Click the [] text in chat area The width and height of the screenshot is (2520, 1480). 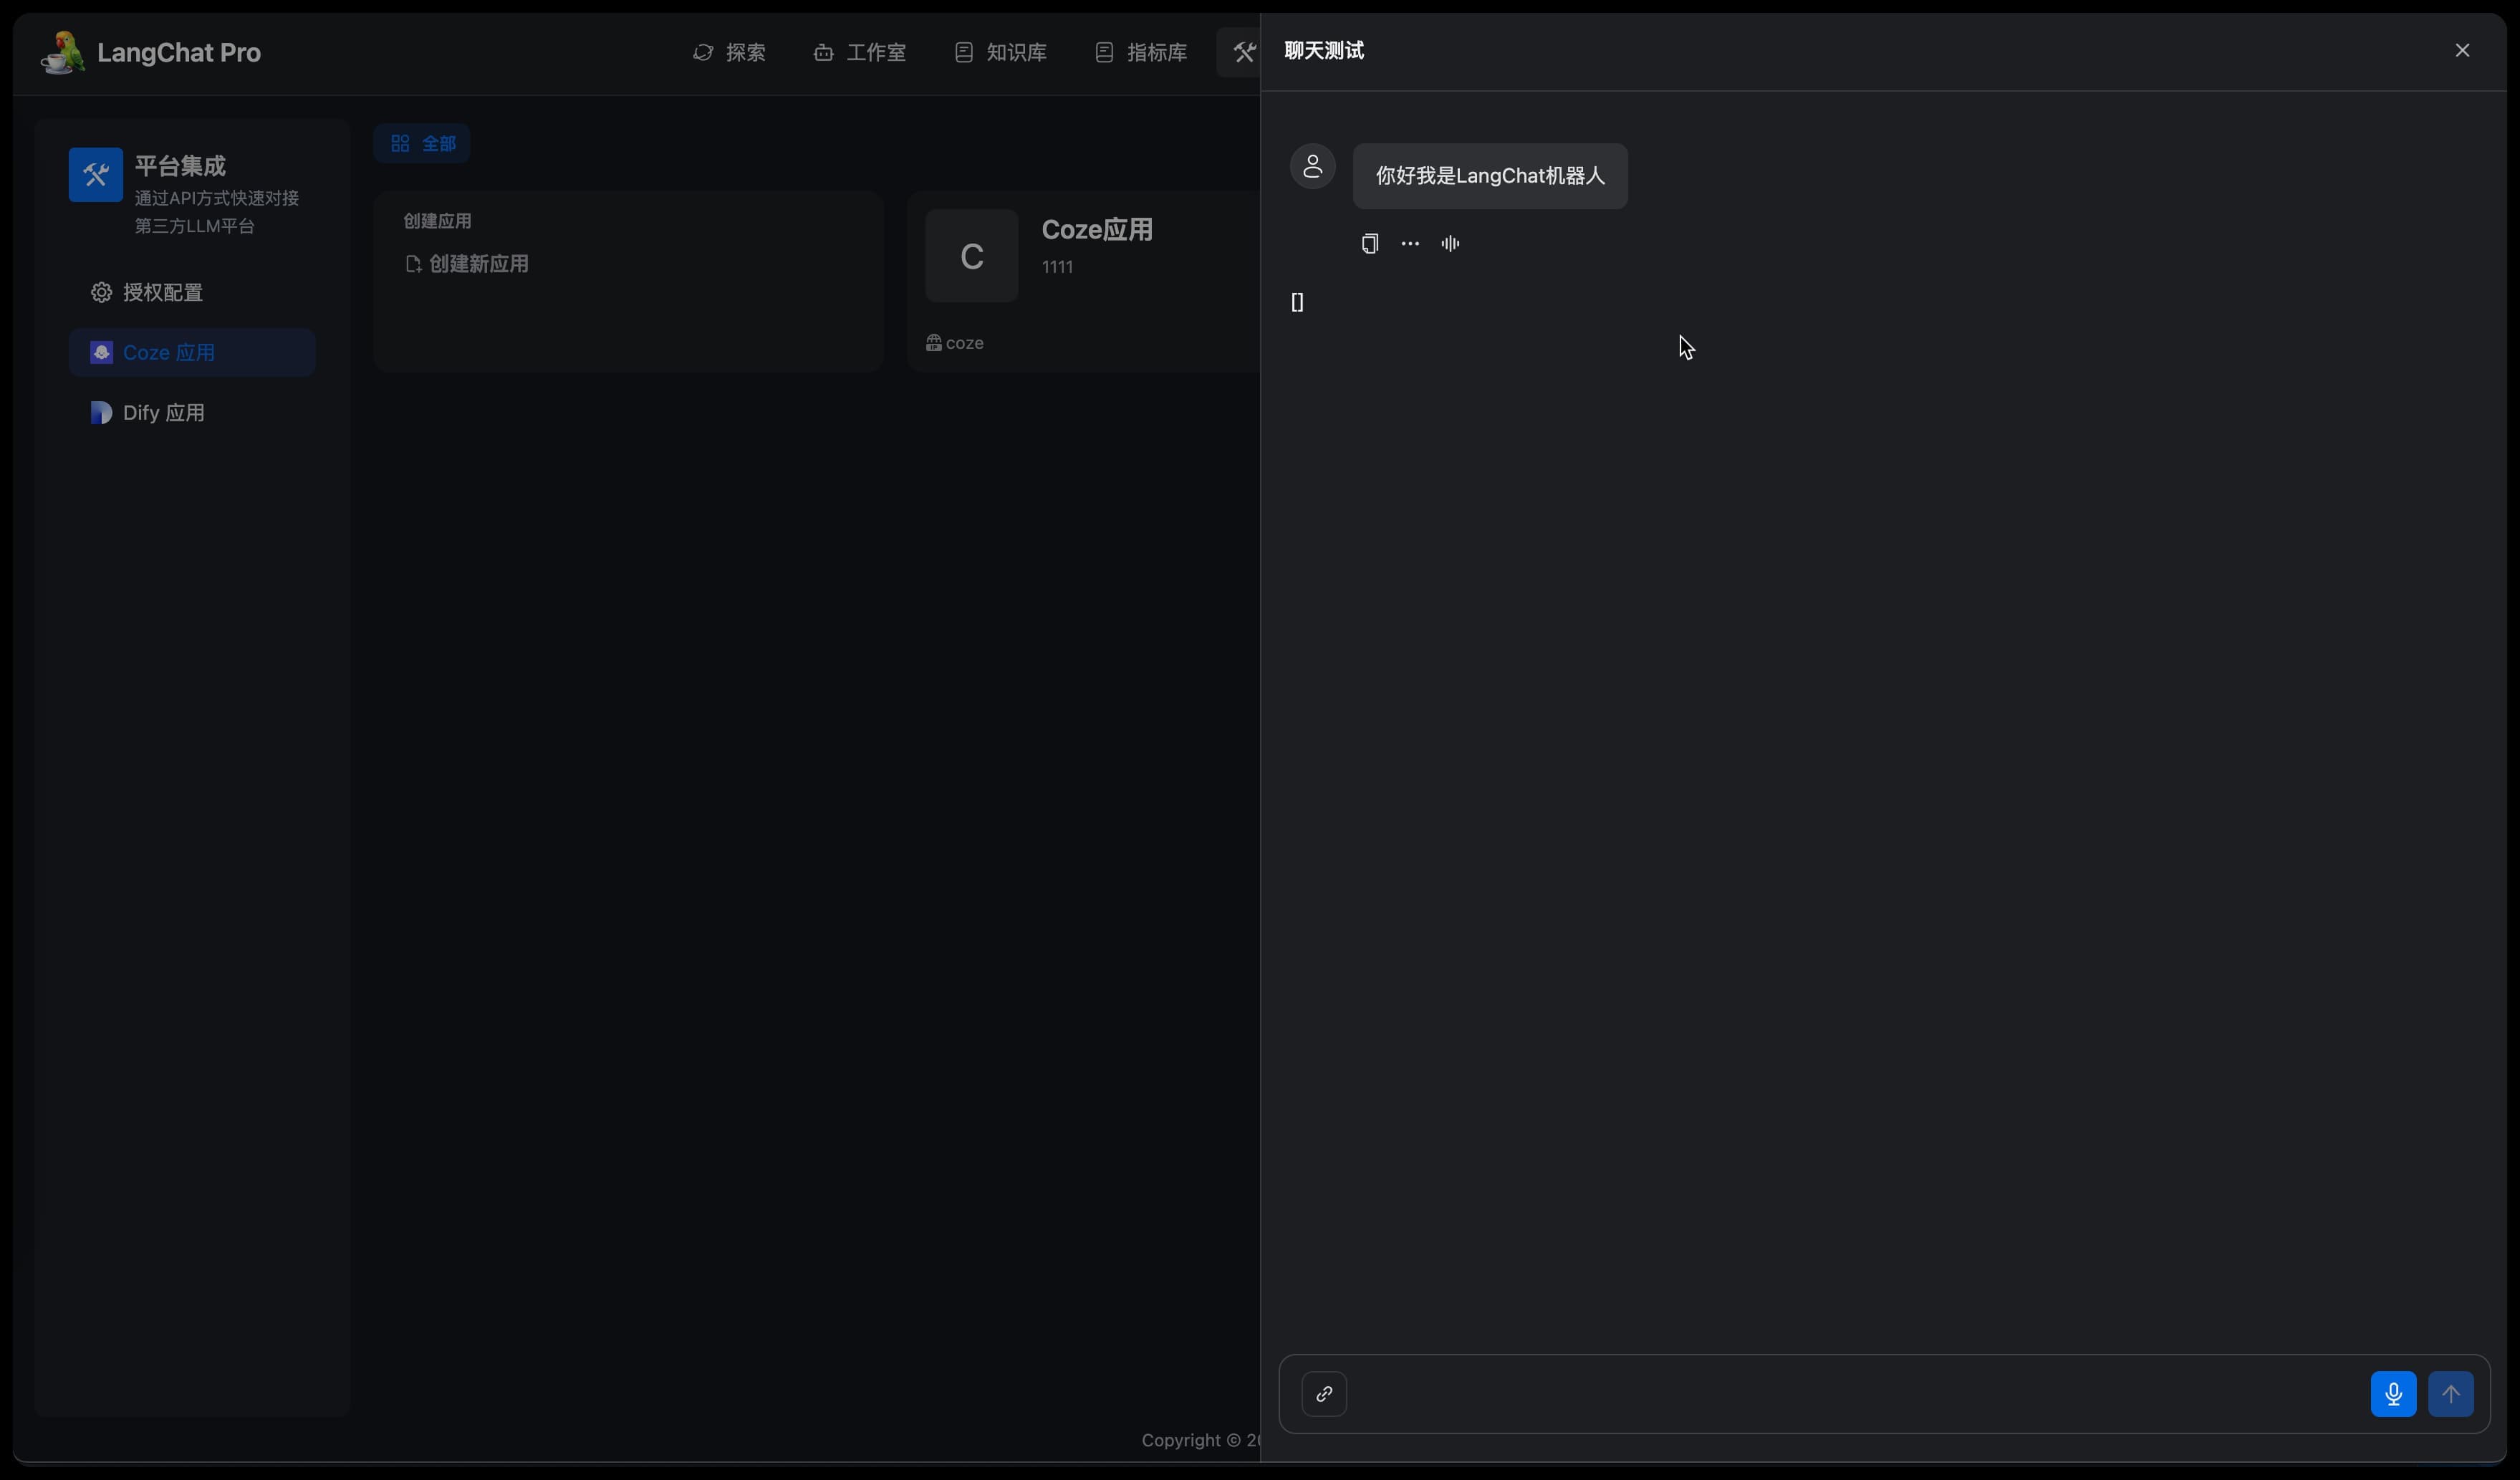coord(1297,303)
